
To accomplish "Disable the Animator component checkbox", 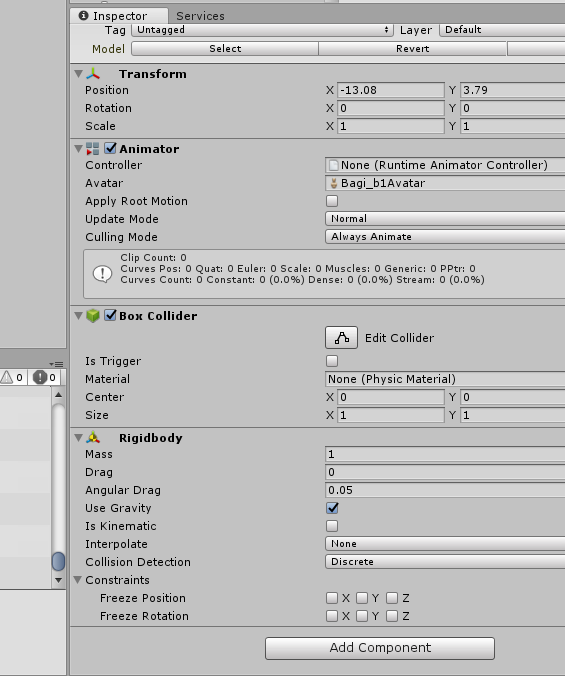I will click(x=110, y=148).
